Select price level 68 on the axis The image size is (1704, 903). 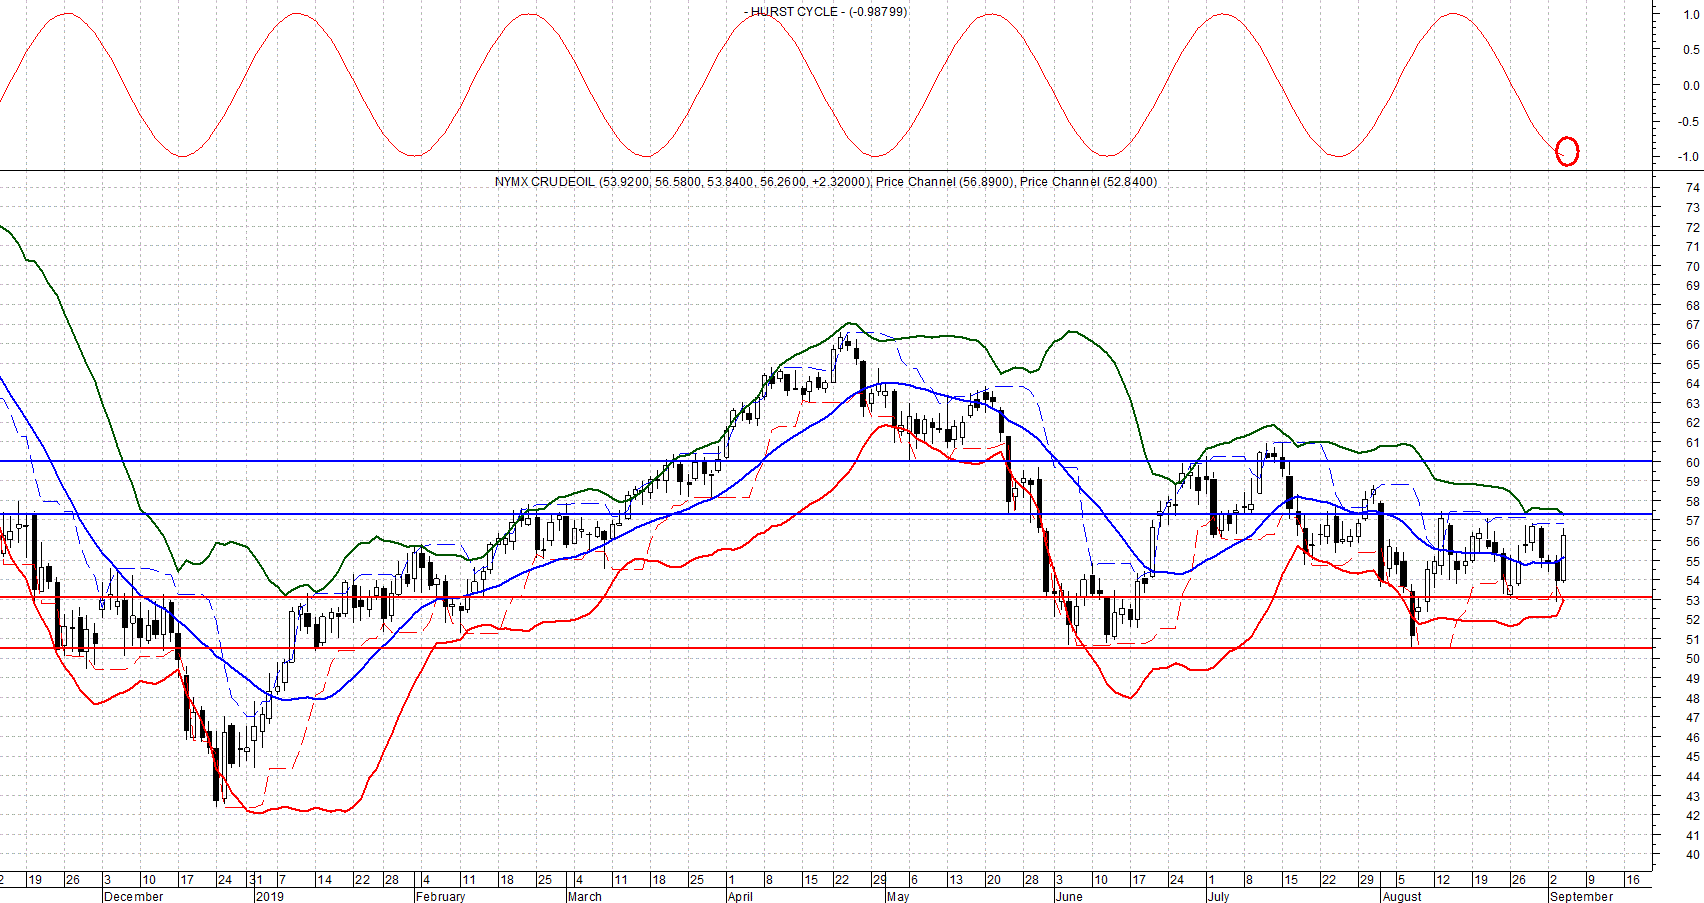[x=1693, y=306]
